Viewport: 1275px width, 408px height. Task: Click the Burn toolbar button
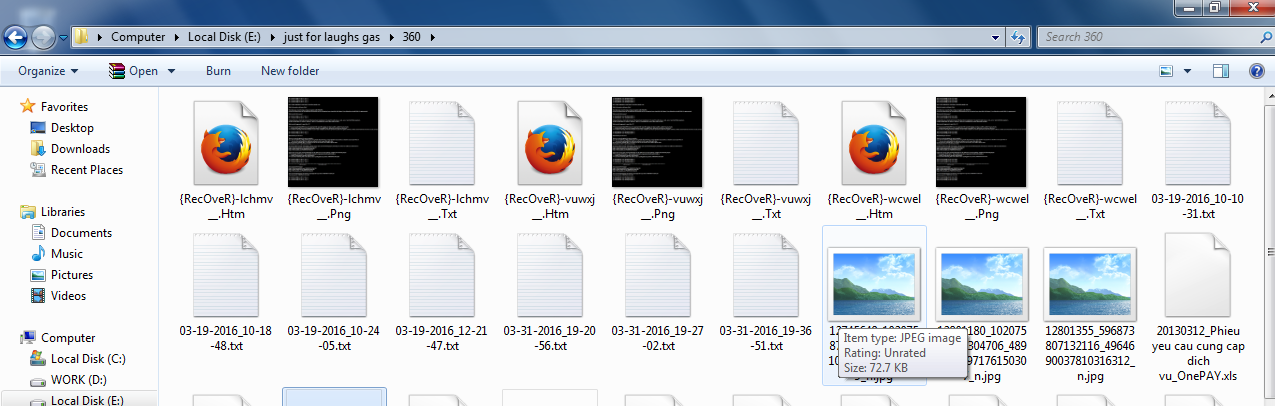[x=218, y=71]
